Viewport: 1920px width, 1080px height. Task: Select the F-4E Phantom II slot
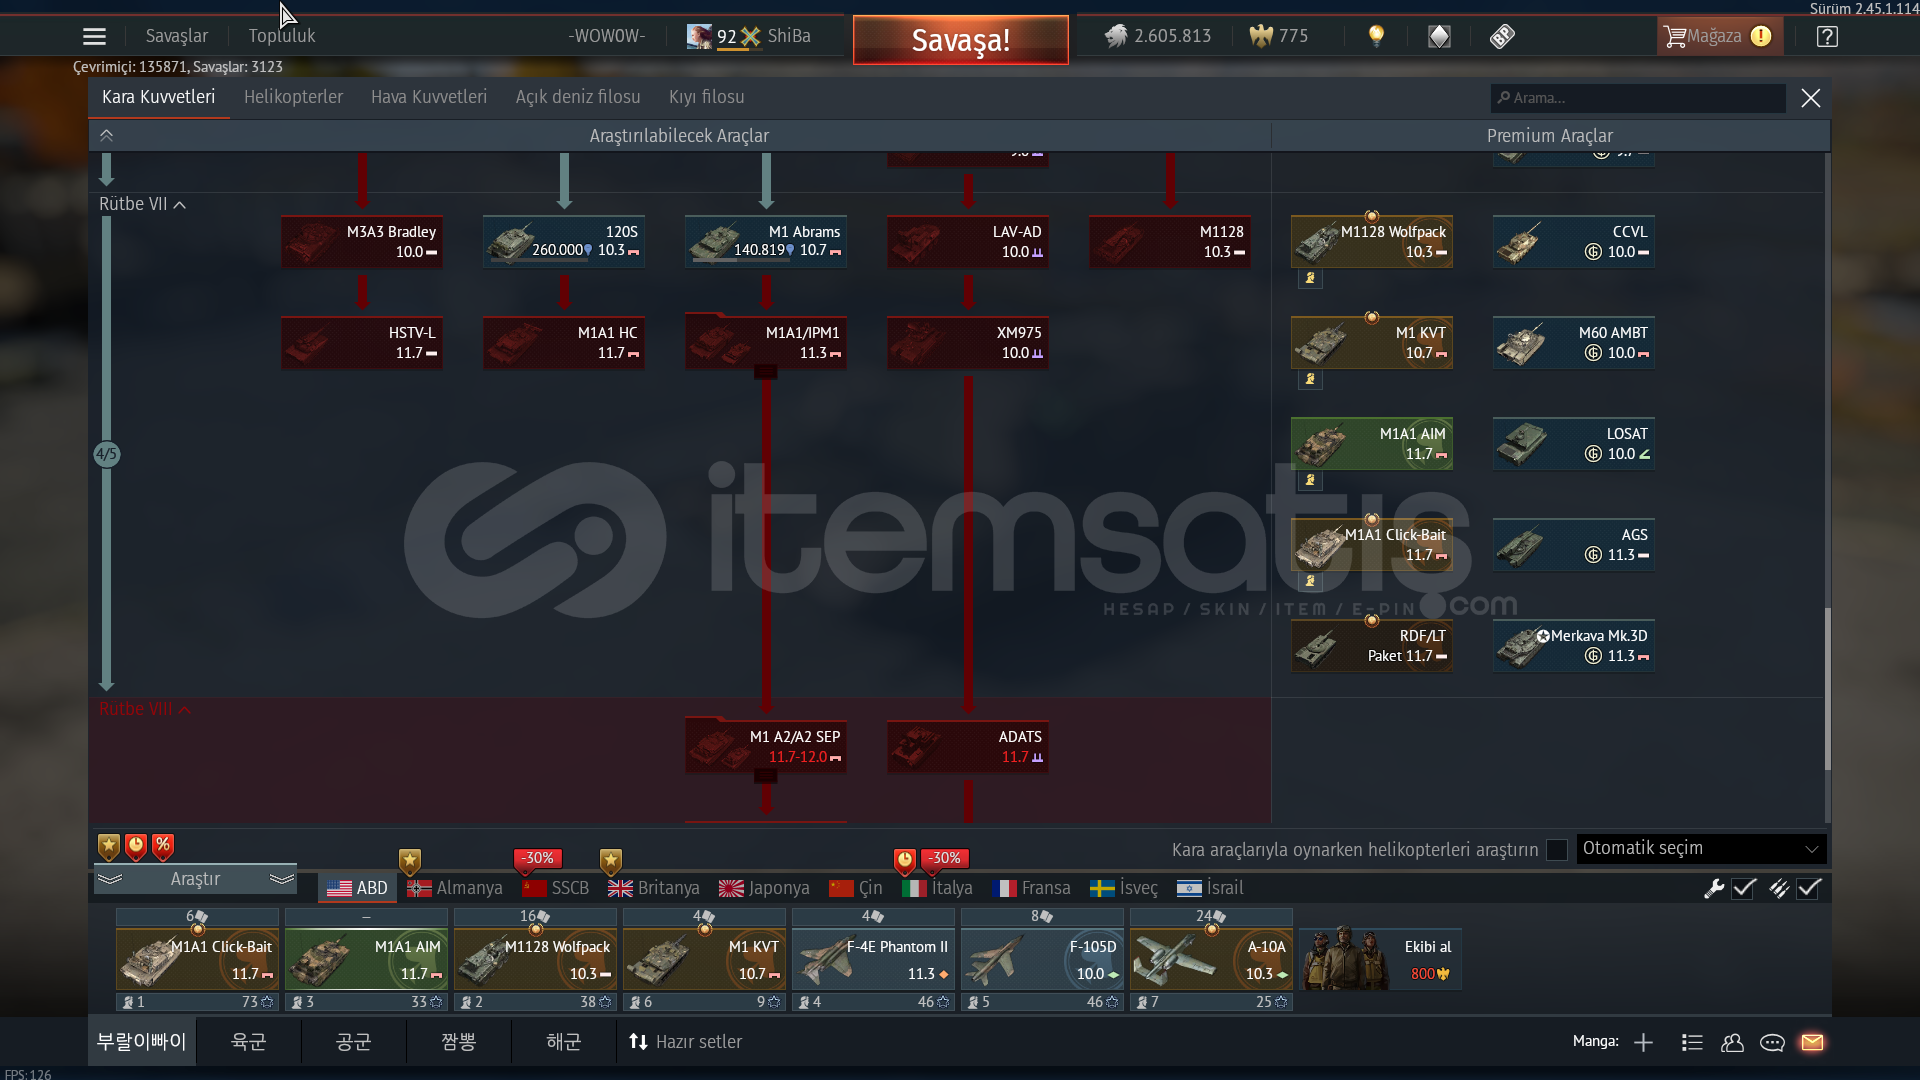[x=873, y=959]
